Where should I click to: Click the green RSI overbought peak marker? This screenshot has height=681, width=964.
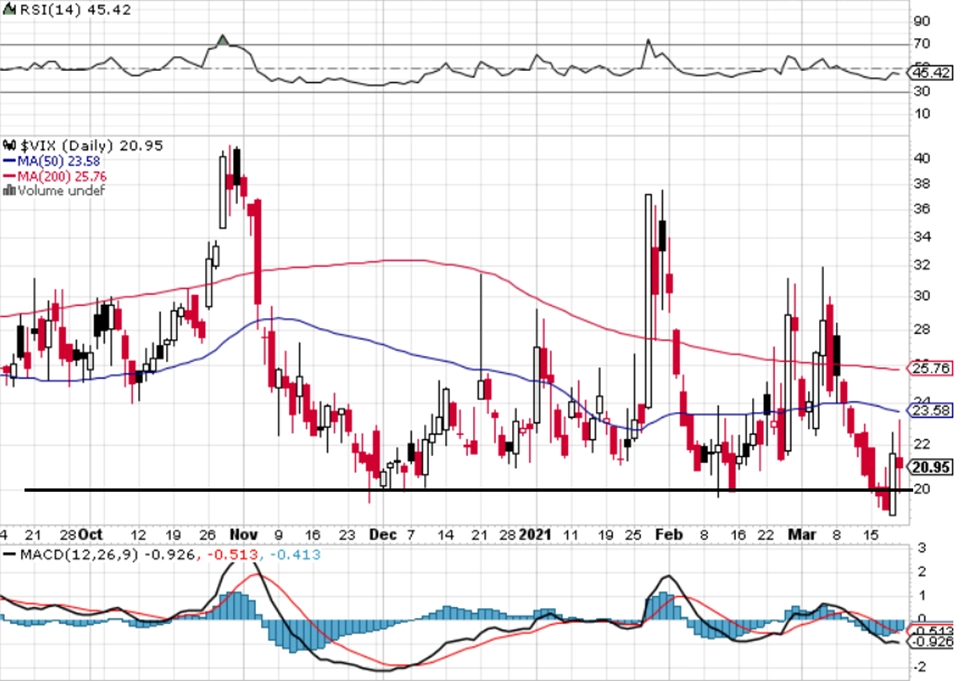(223, 40)
